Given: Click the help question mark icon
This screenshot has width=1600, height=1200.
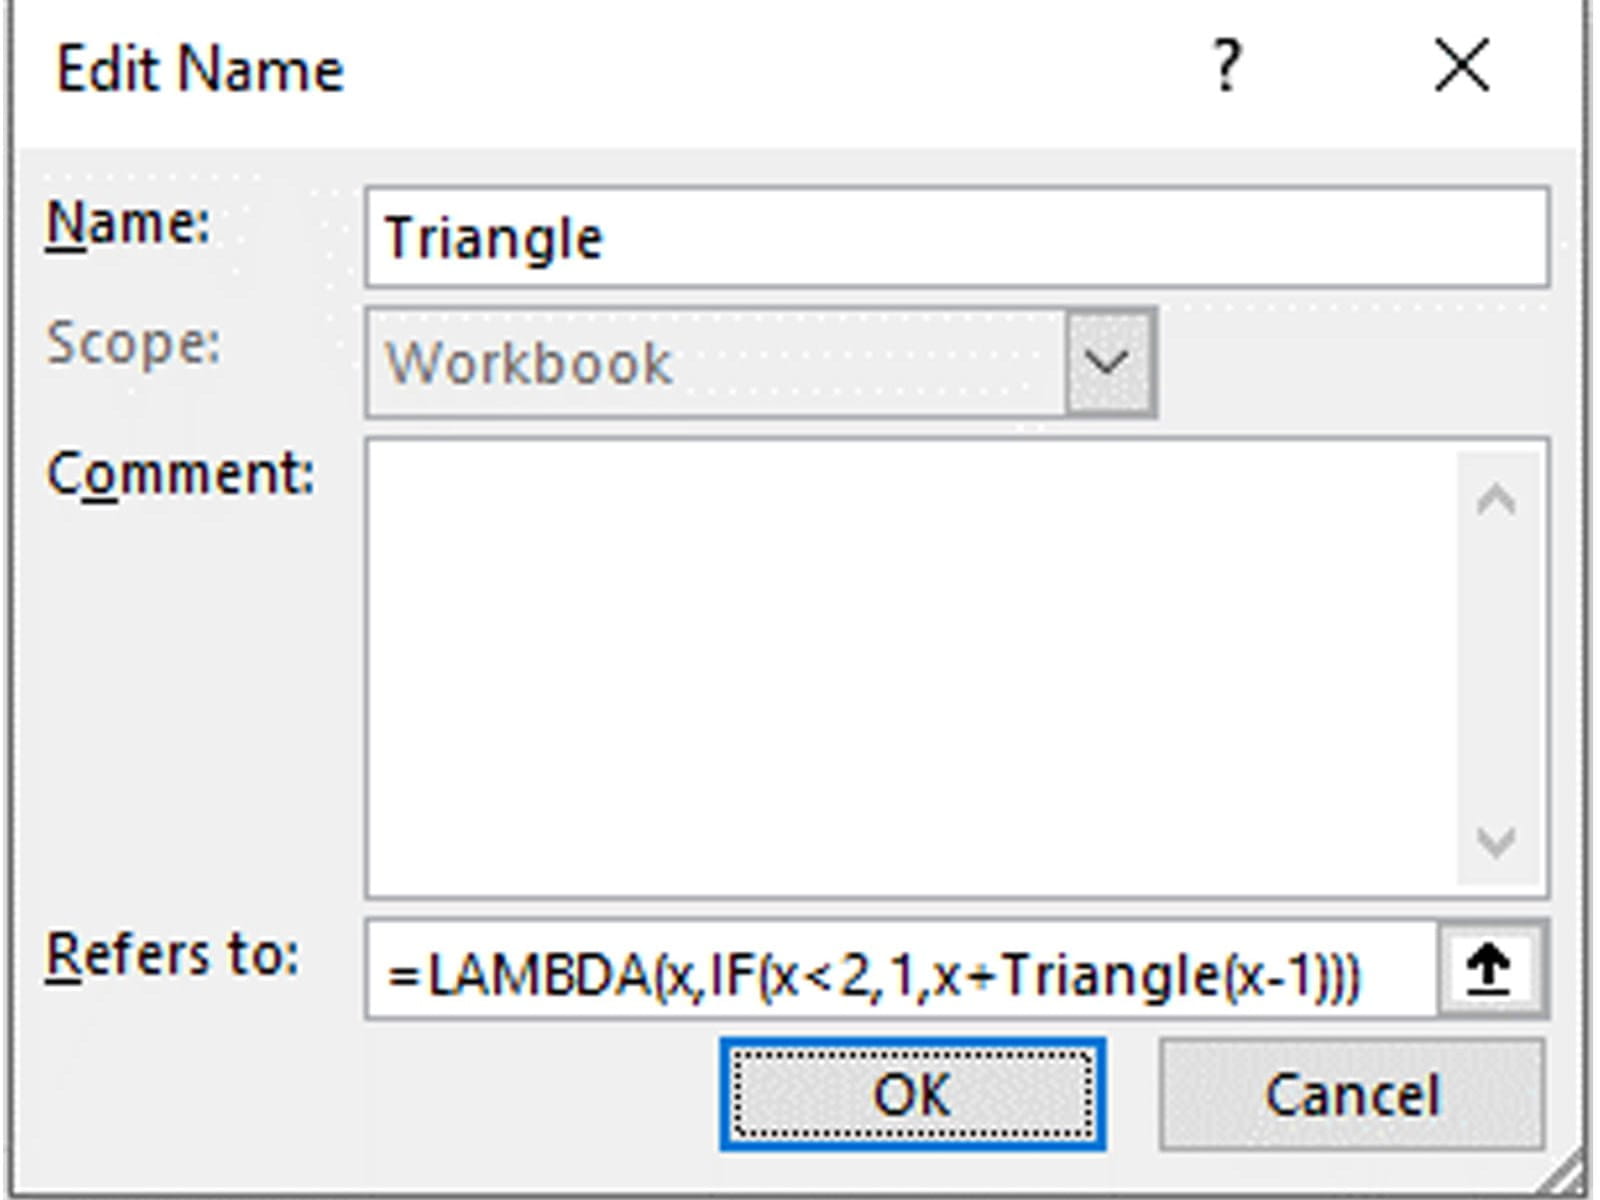Looking at the screenshot, I should point(1227,67).
